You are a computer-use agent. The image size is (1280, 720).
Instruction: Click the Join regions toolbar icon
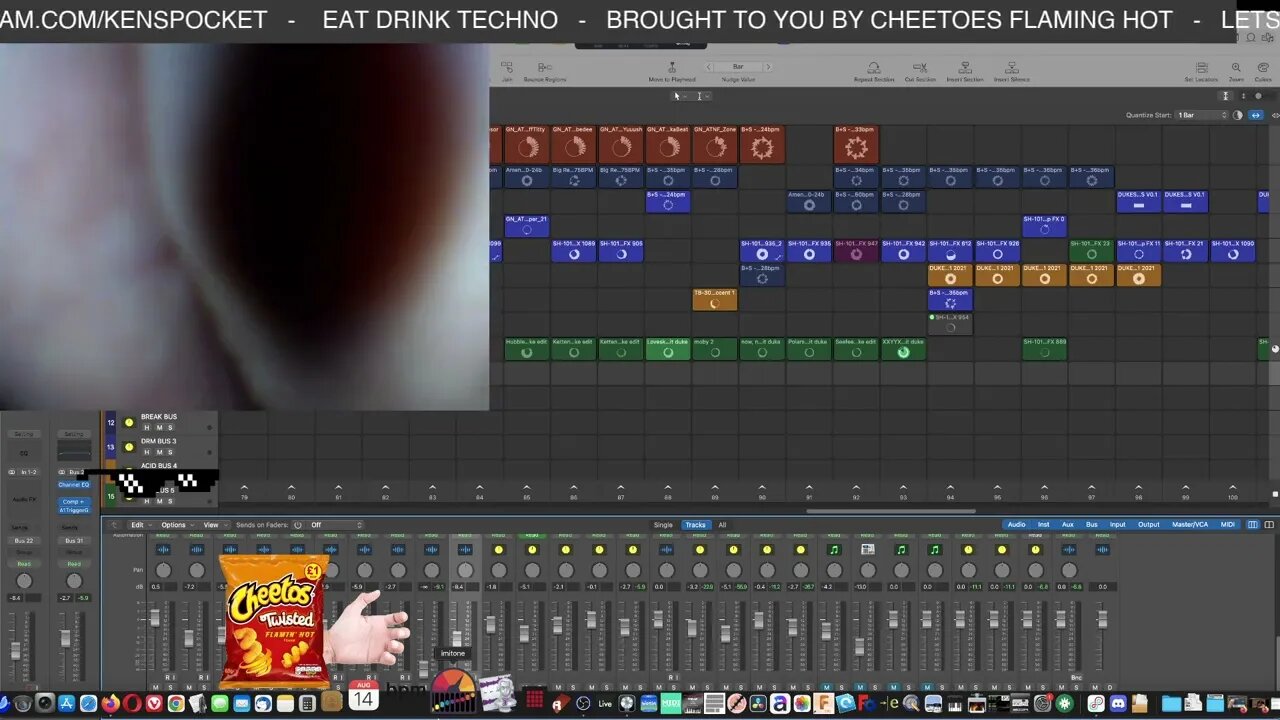pyautogui.click(x=507, y=67)
